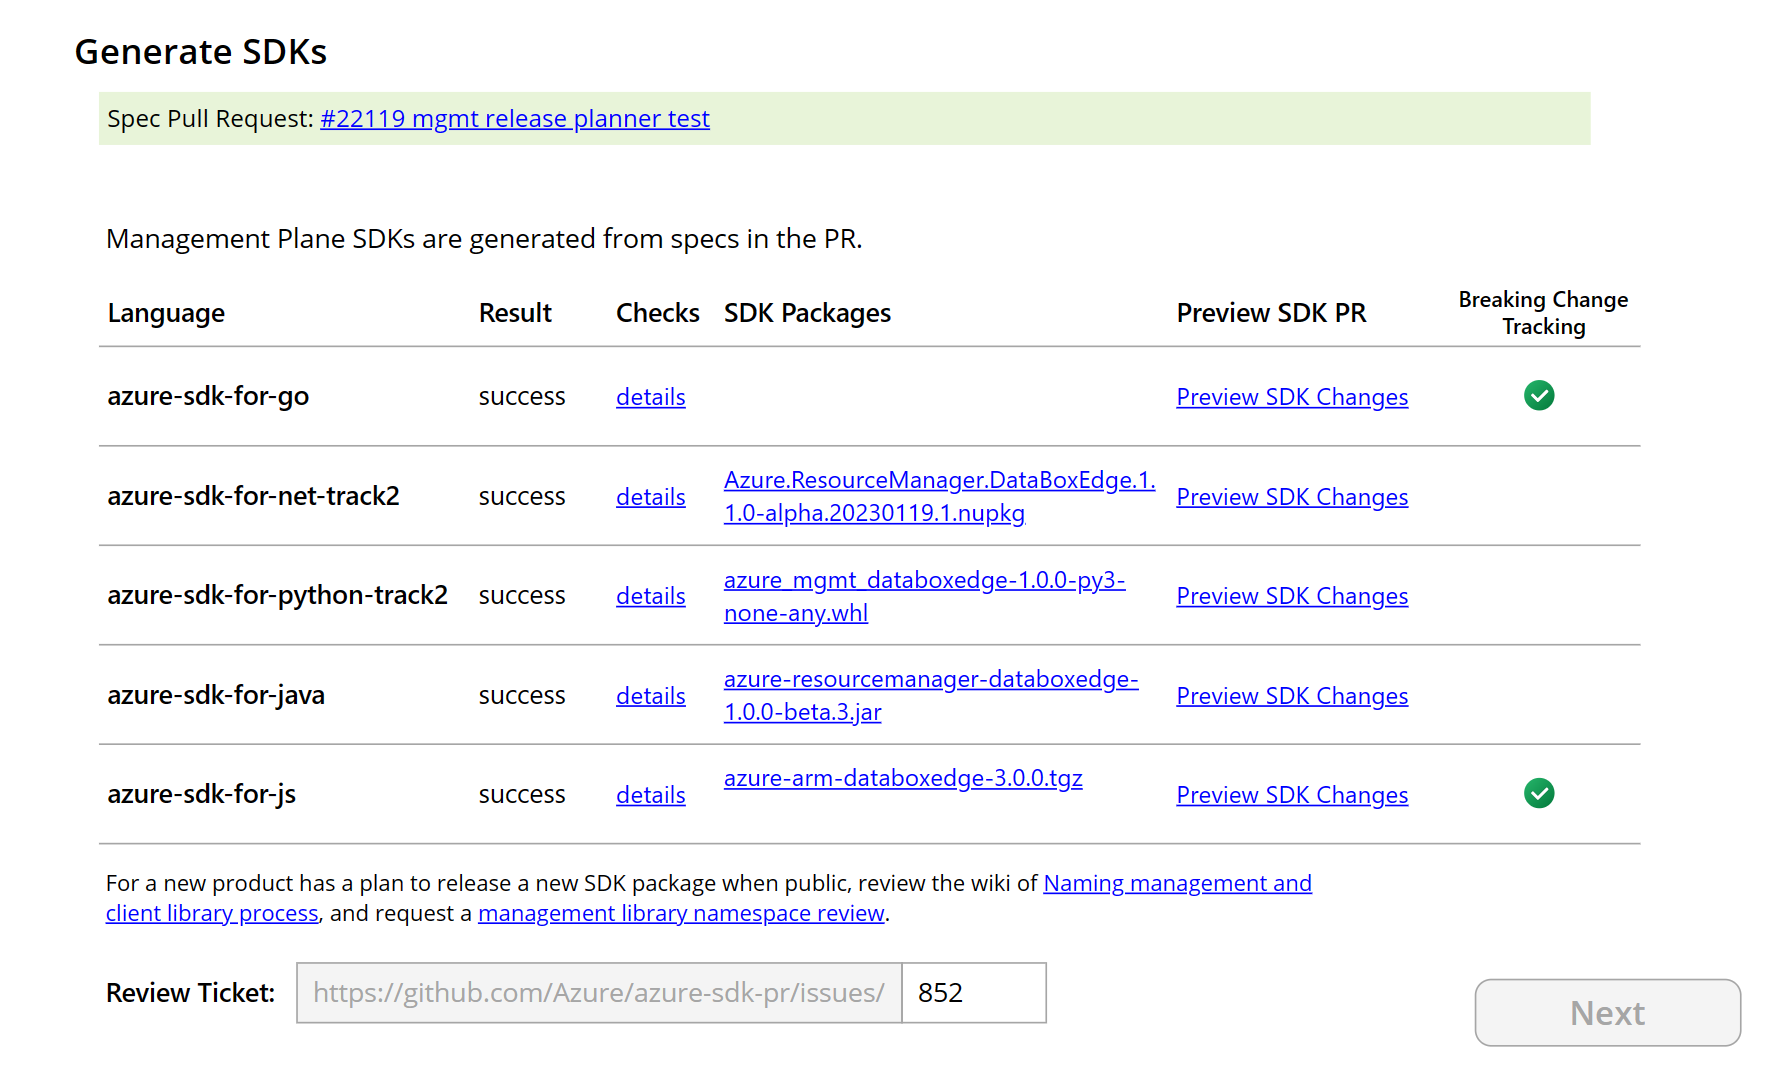
Task: Click green breaking change check for azure-sdk-for-go
Action: 1539,395
